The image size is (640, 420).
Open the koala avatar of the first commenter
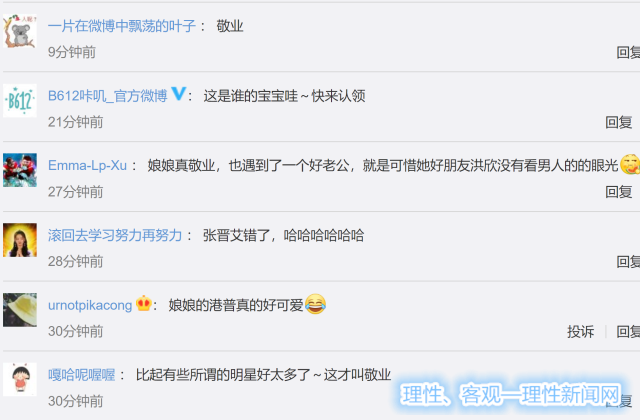20,31
